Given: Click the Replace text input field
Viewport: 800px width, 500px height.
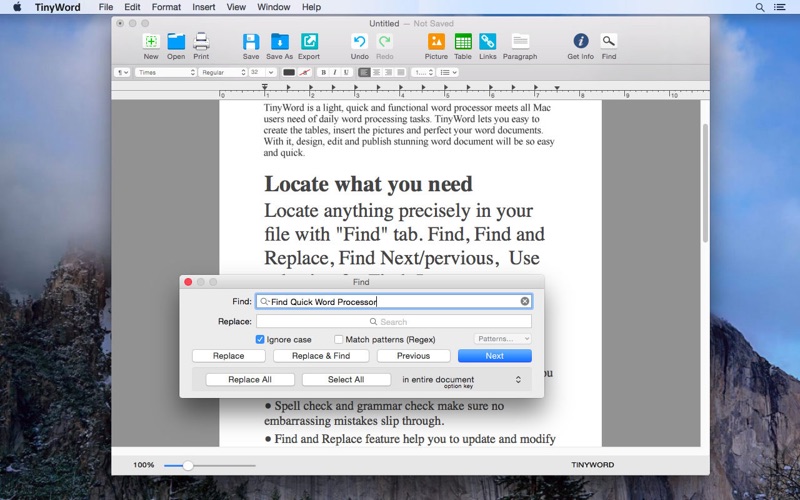Looking at the screenshot, I should pos(393,321).
